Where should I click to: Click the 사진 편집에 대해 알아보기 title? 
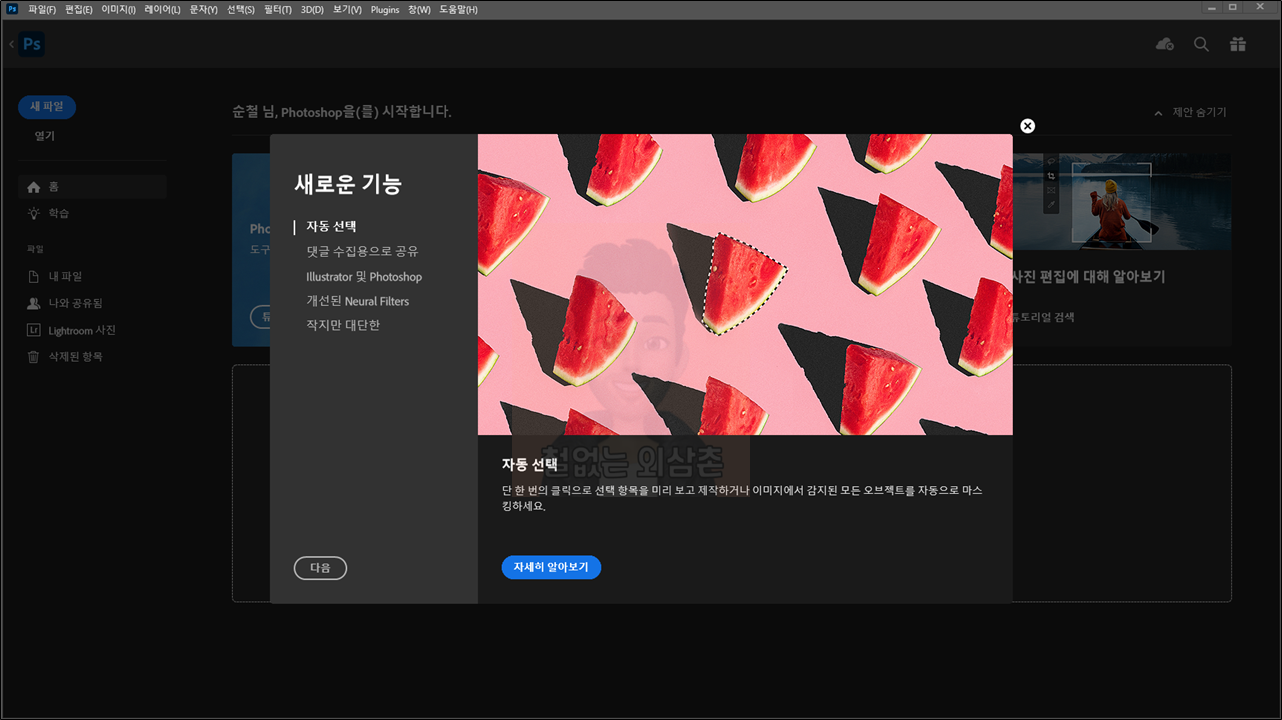[x=1089, y=277]
